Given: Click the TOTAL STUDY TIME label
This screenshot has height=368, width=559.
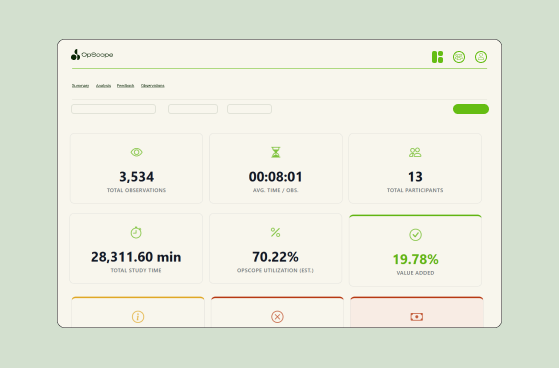Looking at the screenshot, I should tap(136, 270).
